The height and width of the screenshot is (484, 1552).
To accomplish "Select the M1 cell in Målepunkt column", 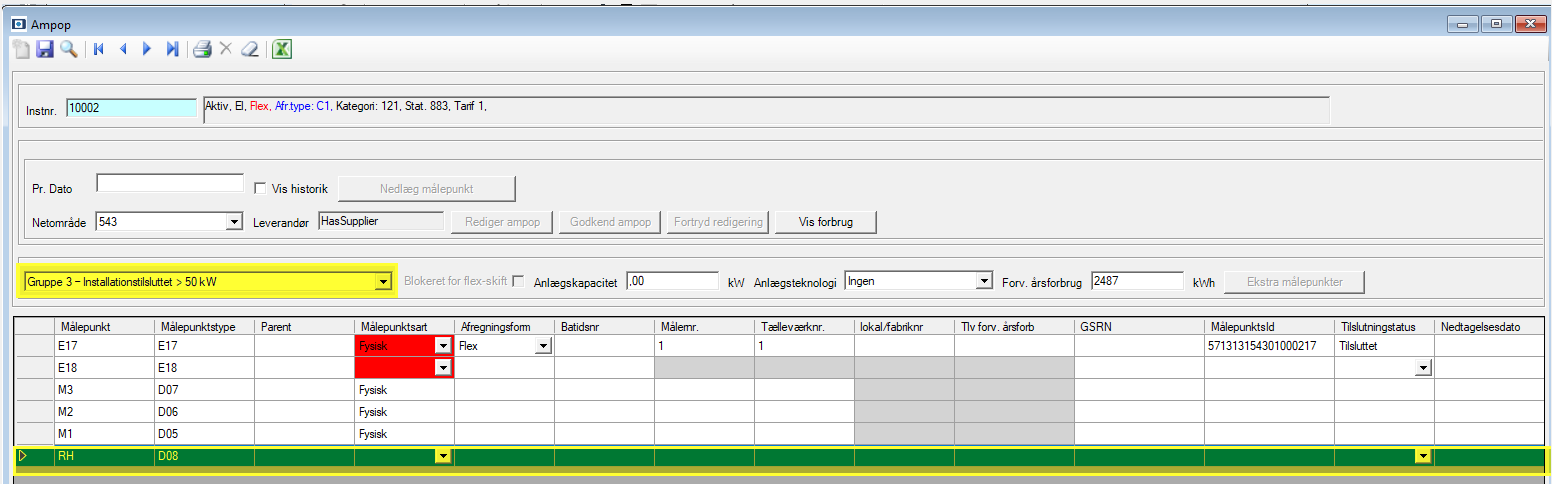I will tap(104, 434).
